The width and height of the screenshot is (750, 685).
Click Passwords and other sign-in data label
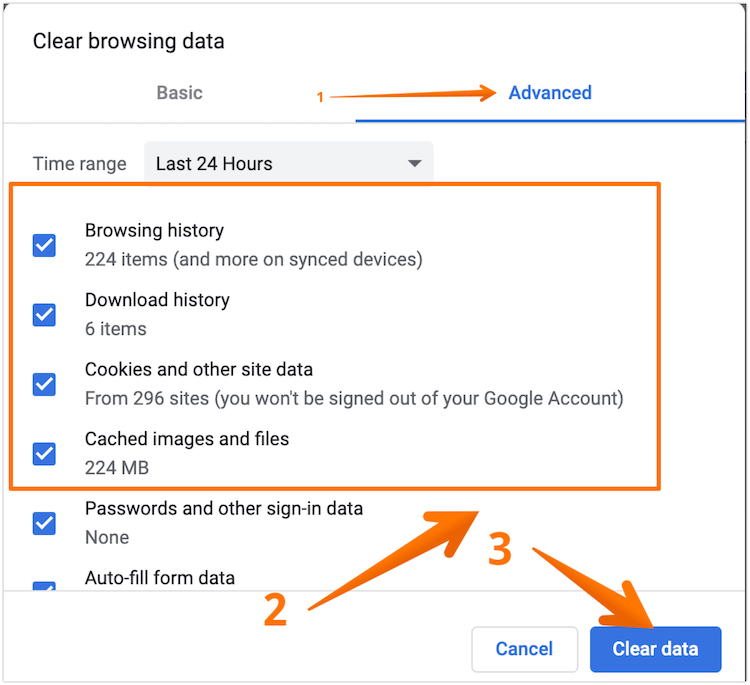coord(223,508)
